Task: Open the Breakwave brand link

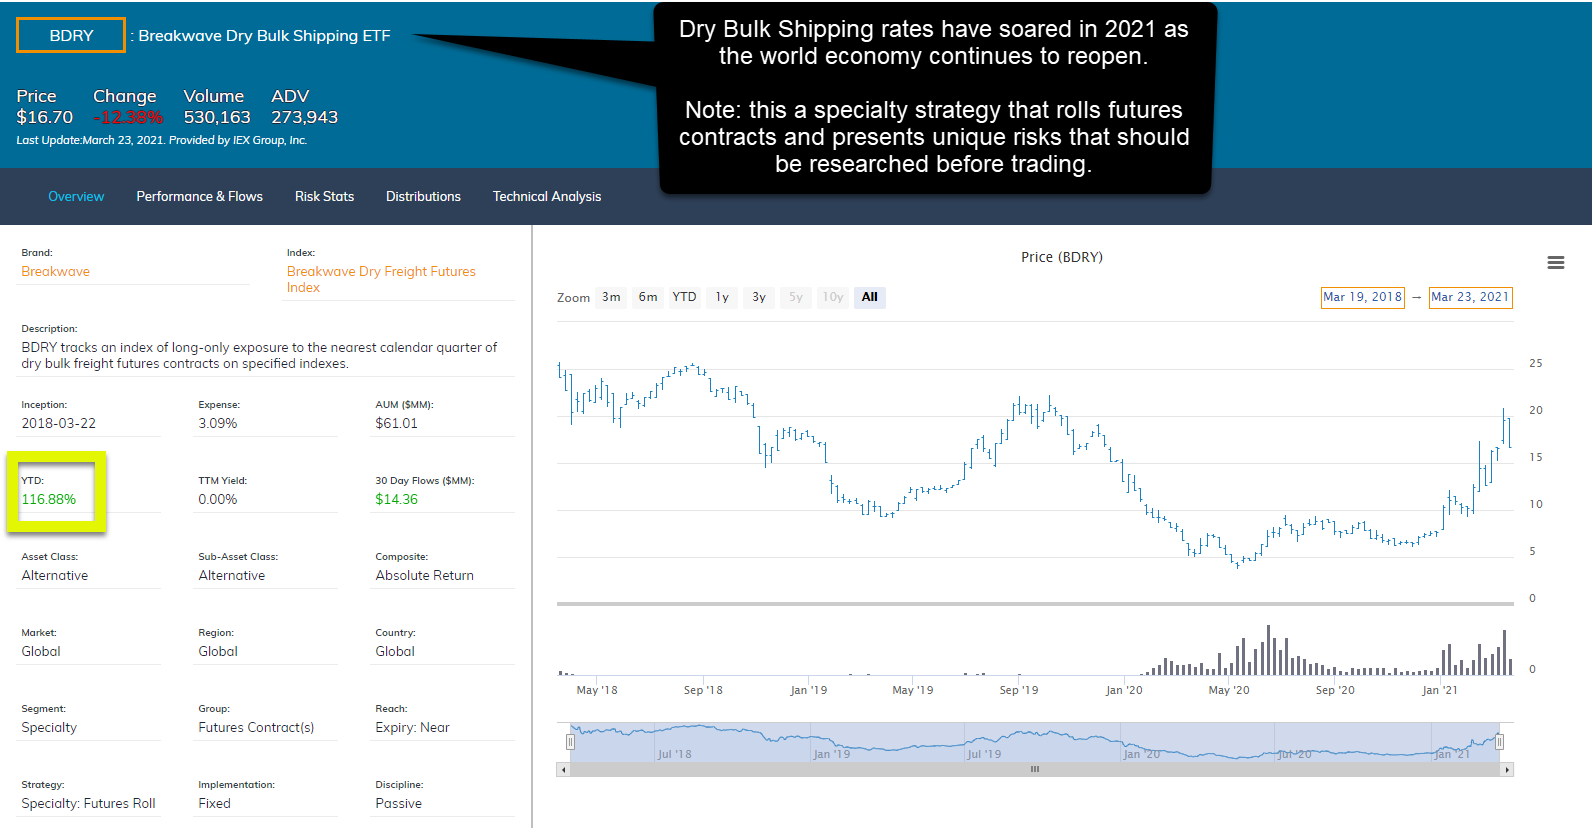Action: pyautogui.click(x=56, y=271)
